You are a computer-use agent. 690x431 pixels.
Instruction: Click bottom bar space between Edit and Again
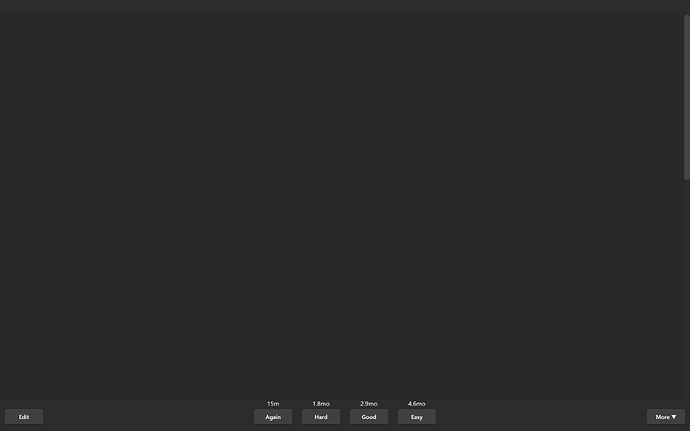(148, 417)
